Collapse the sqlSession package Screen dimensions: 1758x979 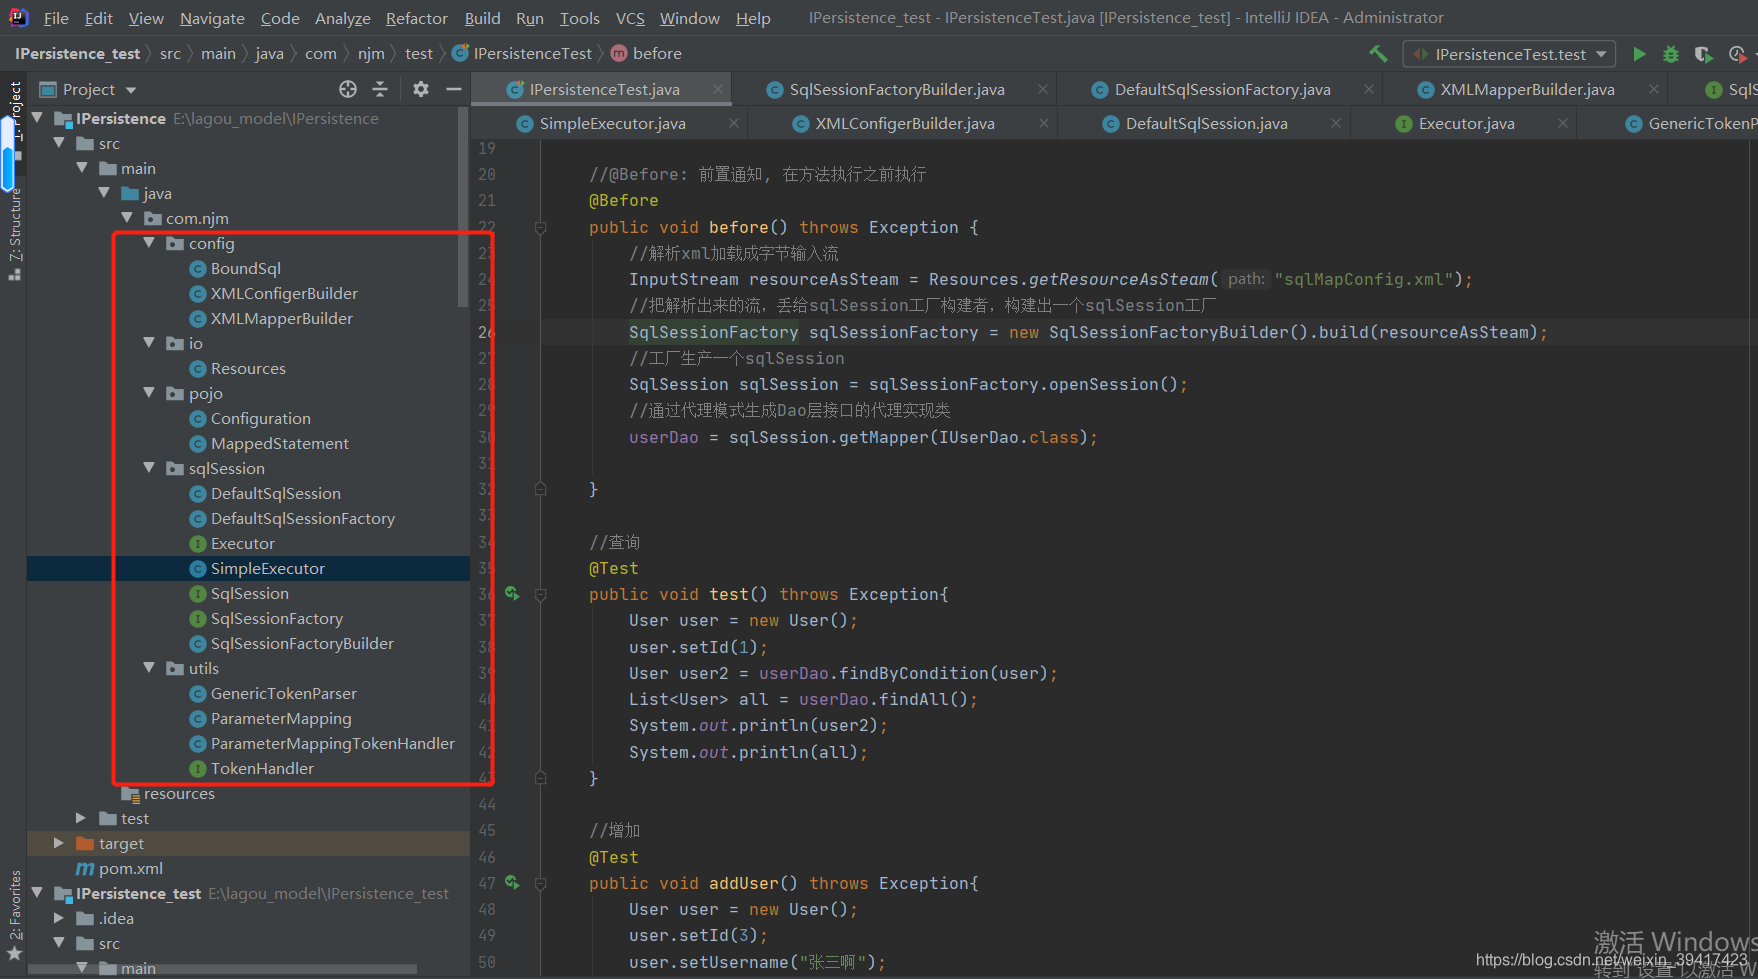point(149,468)
